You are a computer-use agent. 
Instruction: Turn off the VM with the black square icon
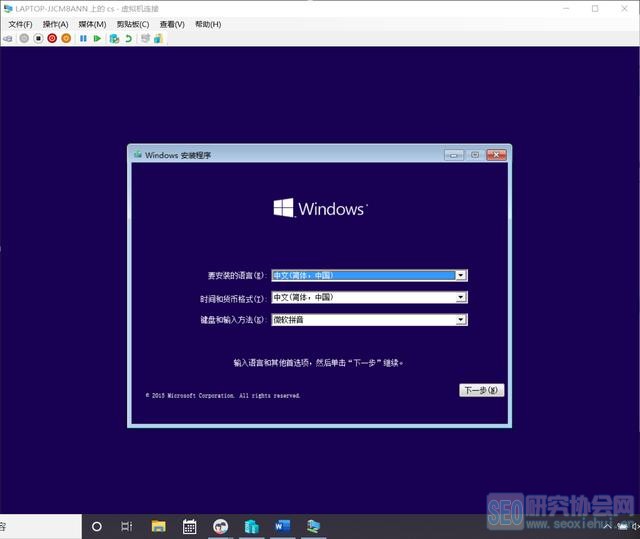[x=38, y=38]
